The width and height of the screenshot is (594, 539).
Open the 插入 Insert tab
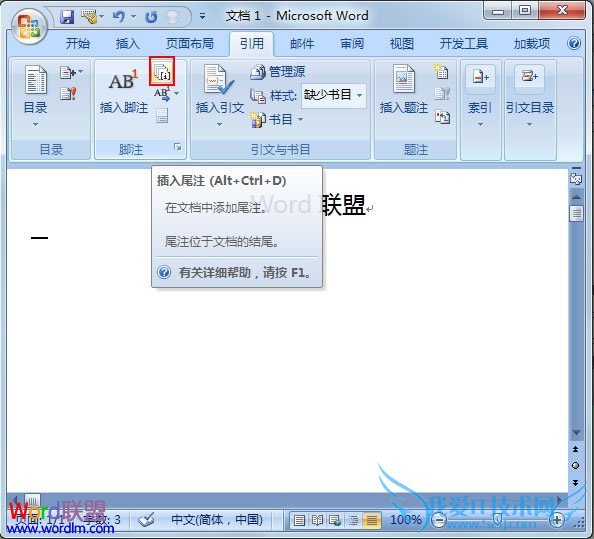tap(128, 44)
